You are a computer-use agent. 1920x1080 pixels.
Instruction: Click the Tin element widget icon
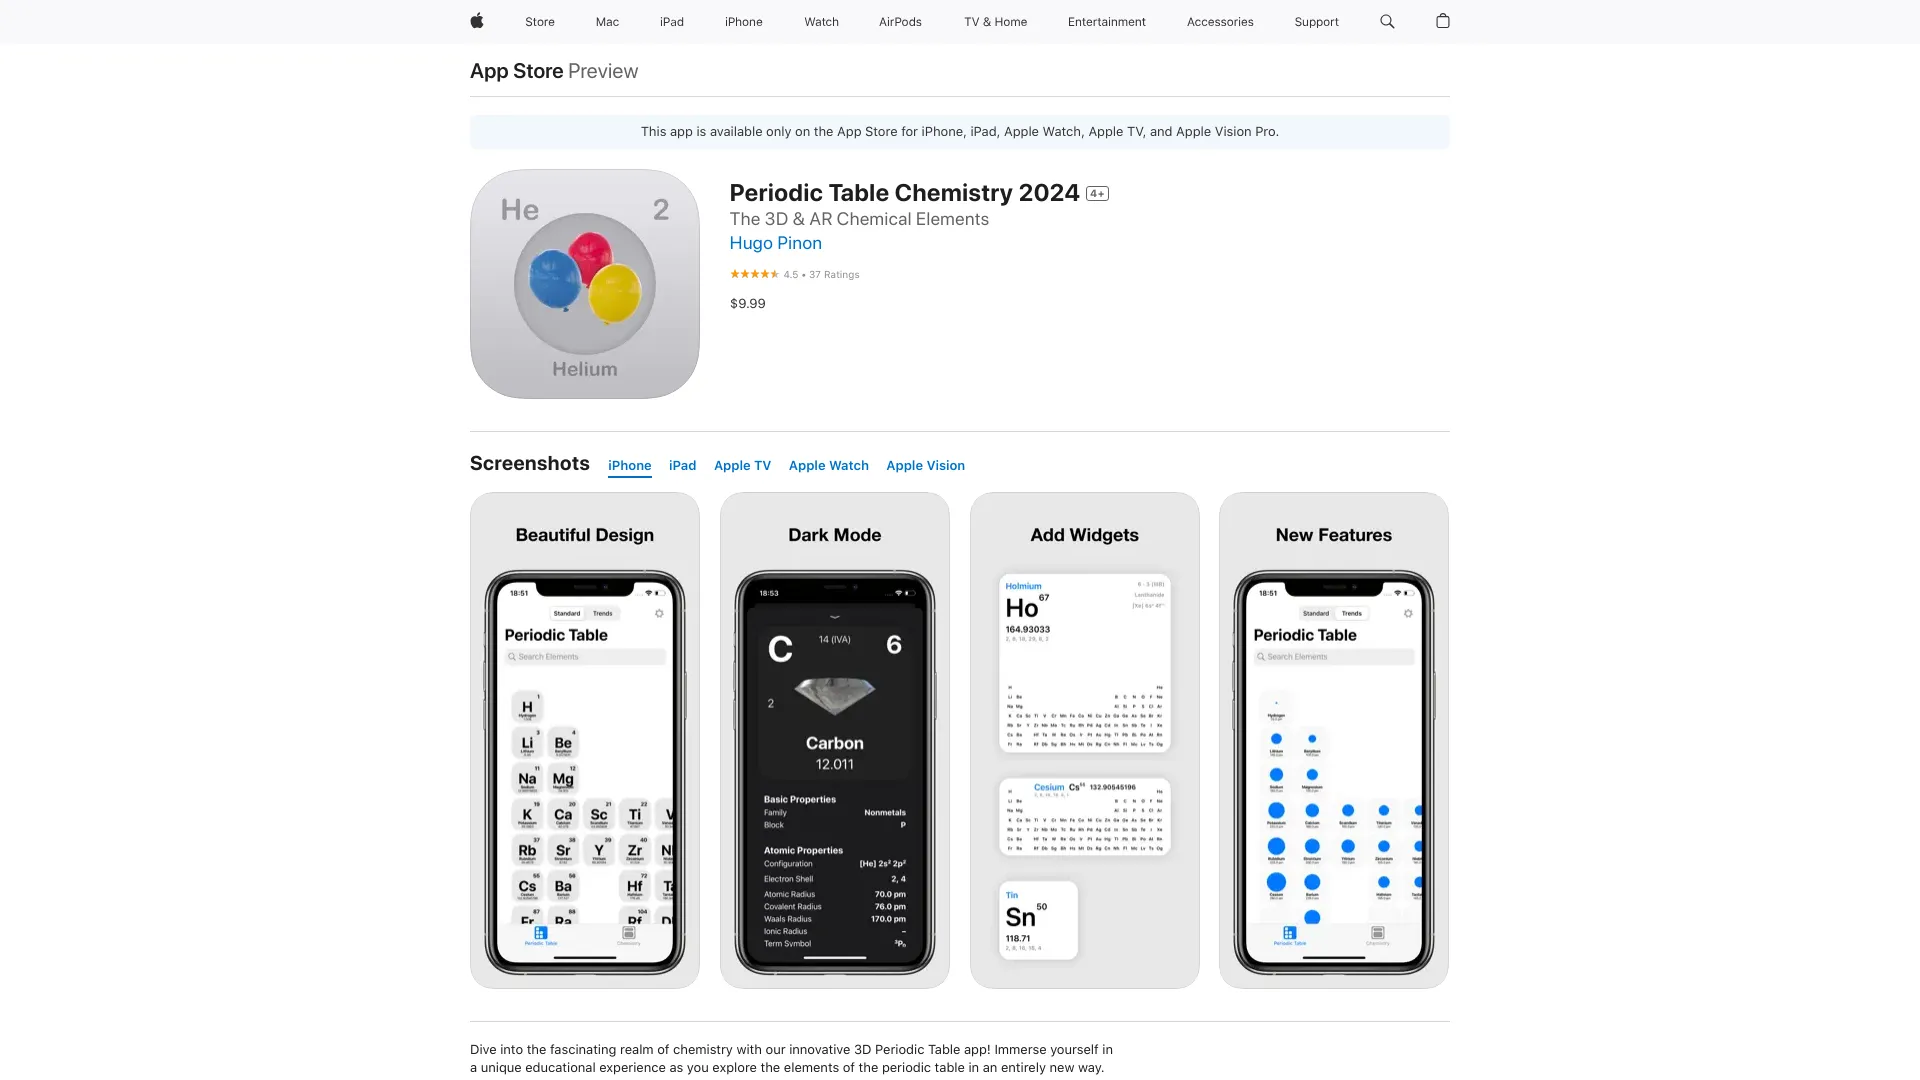click(x=1036, y=919)
